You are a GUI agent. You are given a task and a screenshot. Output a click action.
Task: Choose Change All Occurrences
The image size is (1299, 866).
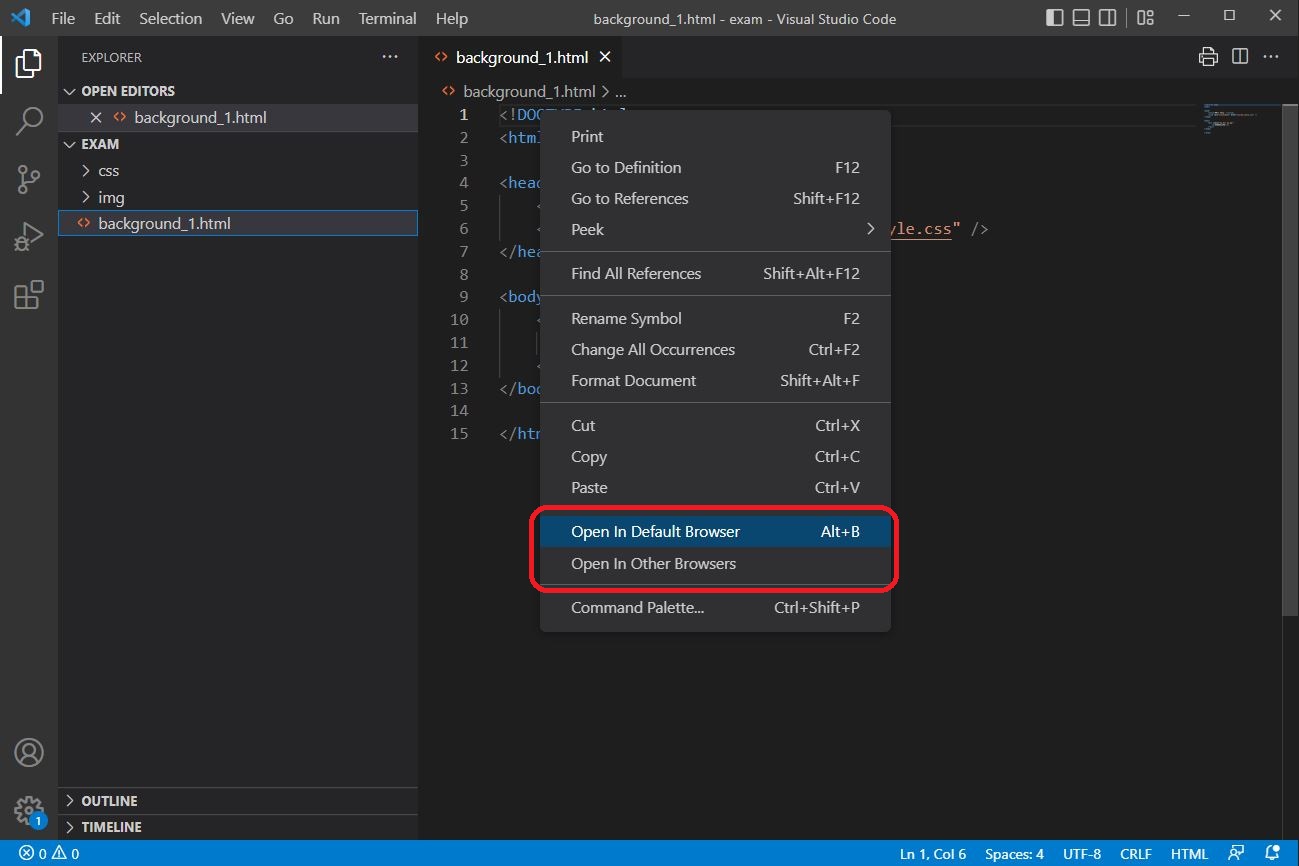[x=715, y=349]
